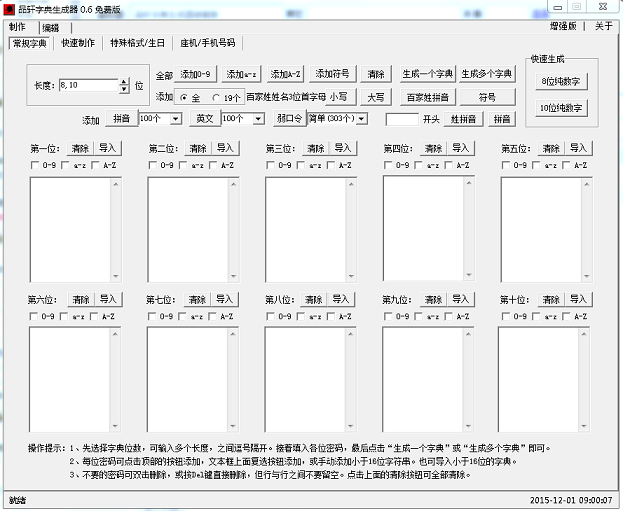Open the 编辑 menu
The image size is (623, 511).
coord(51,26)
